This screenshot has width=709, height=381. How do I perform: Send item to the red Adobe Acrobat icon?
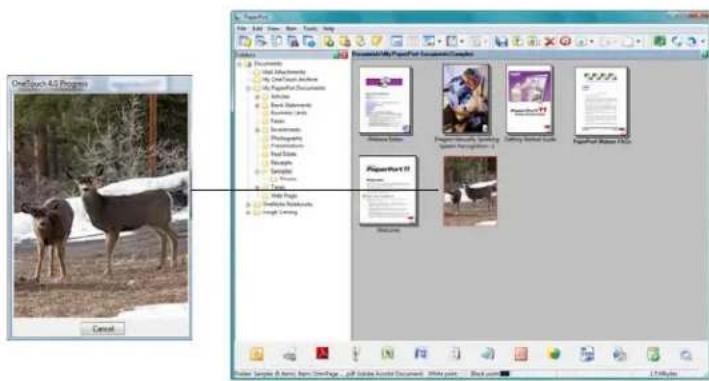[322, 353]
